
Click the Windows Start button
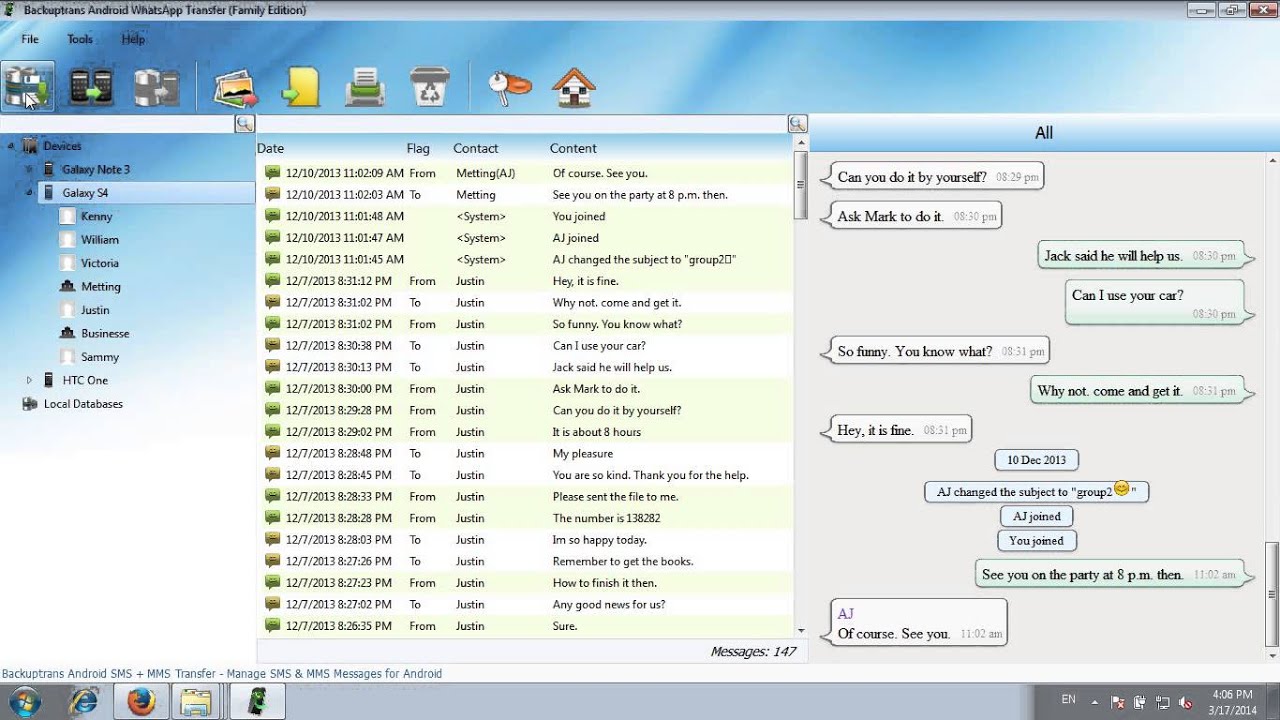point(25,701)
